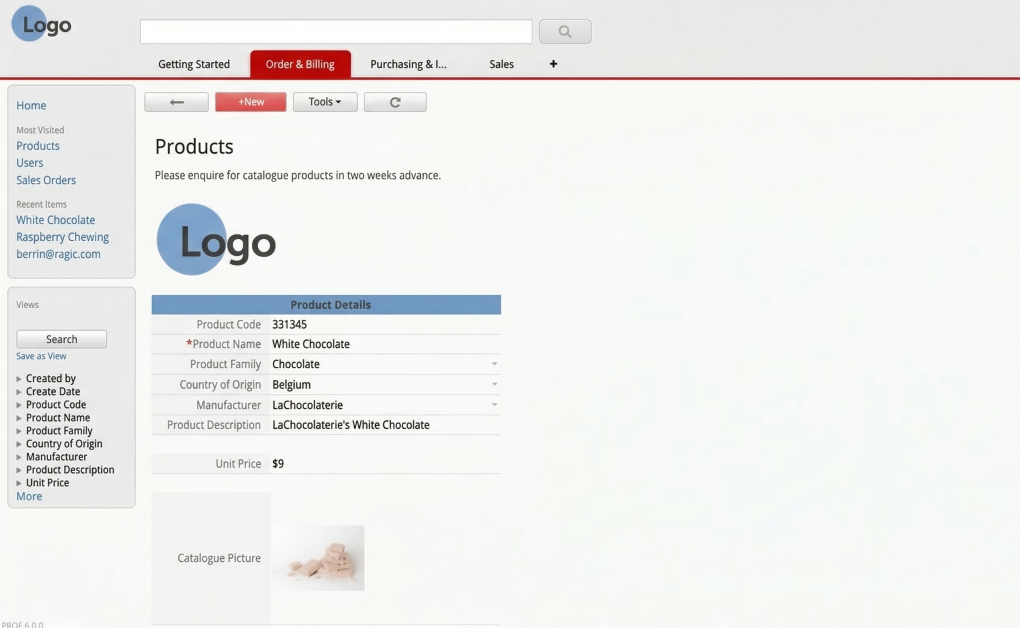
Task: Click the refresh icon in the toolbar
Action: (x=395, y=101)
